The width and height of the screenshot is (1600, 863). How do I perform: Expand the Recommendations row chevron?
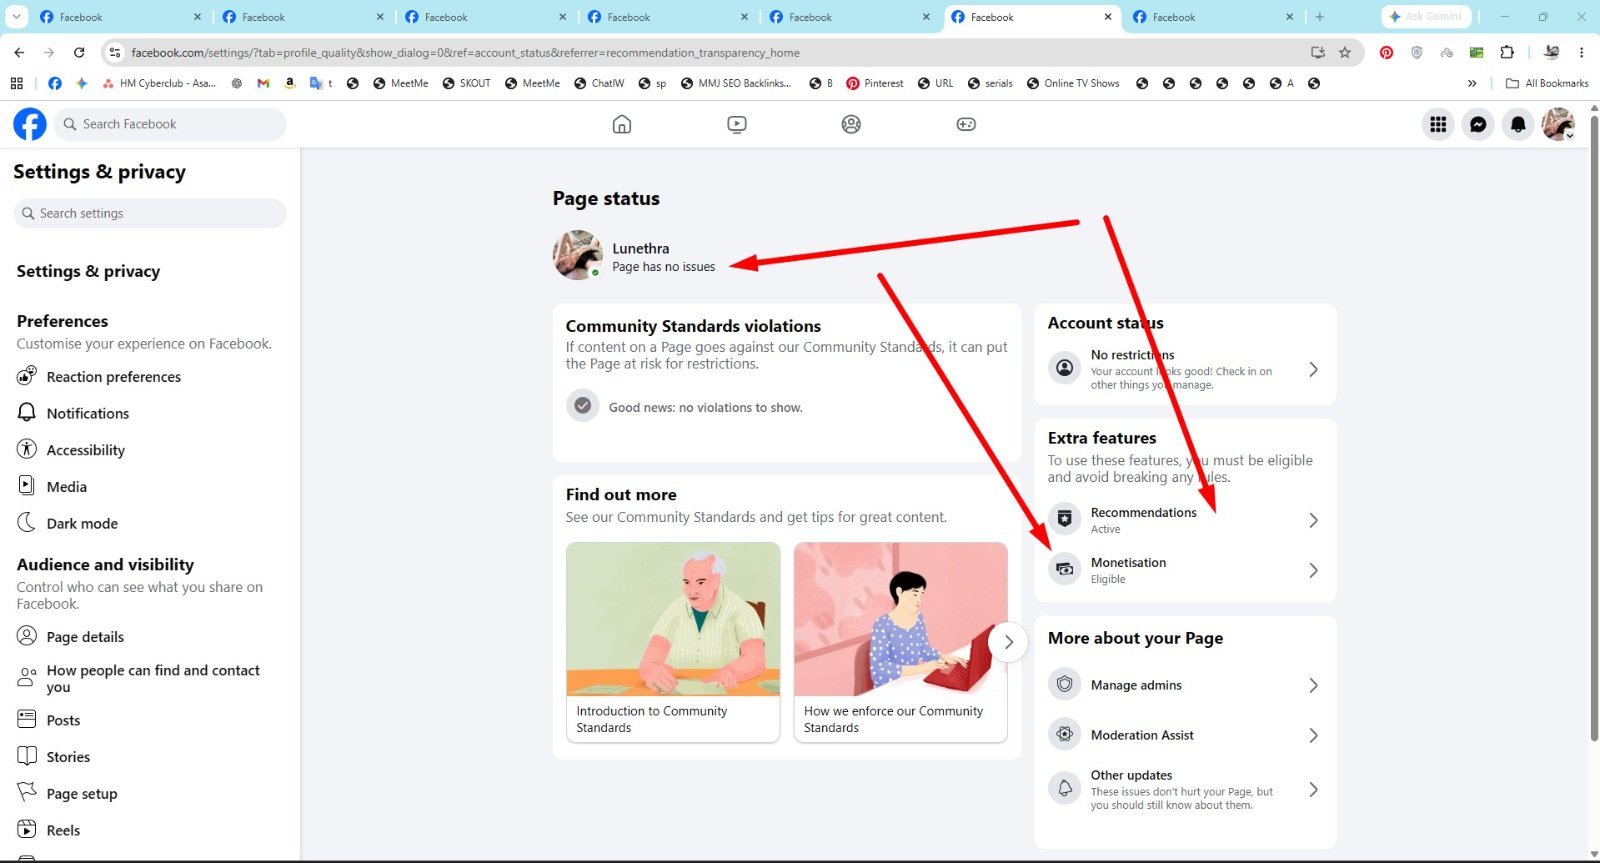point(1313,520)
